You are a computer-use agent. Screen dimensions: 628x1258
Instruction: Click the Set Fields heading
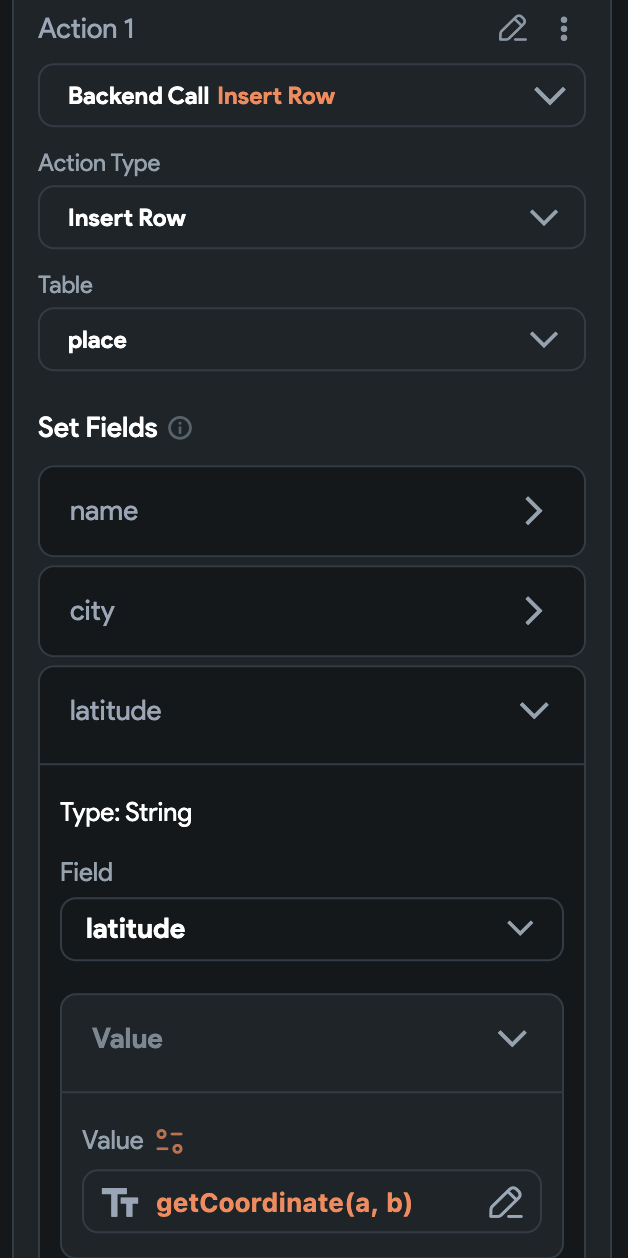coord(98,428)
